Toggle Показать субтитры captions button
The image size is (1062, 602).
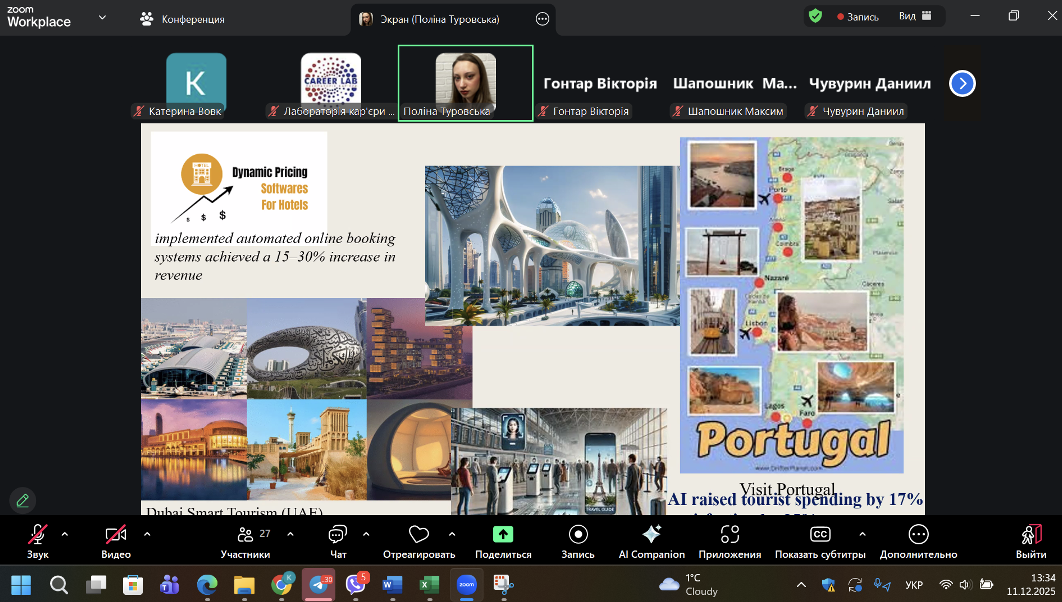tap(820, 535)
